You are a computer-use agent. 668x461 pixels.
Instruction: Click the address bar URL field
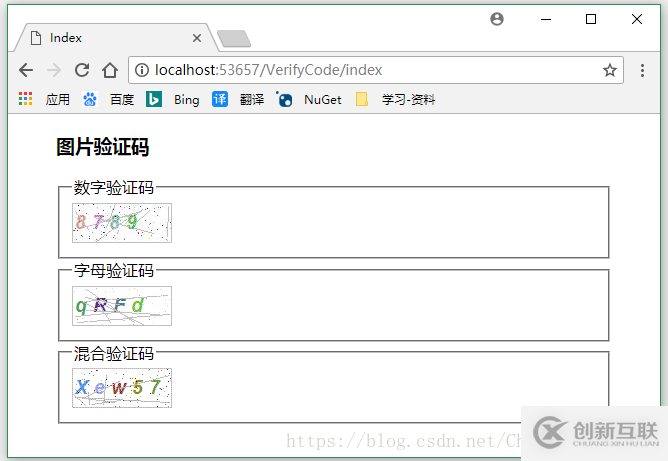click(x=370, y=70)
